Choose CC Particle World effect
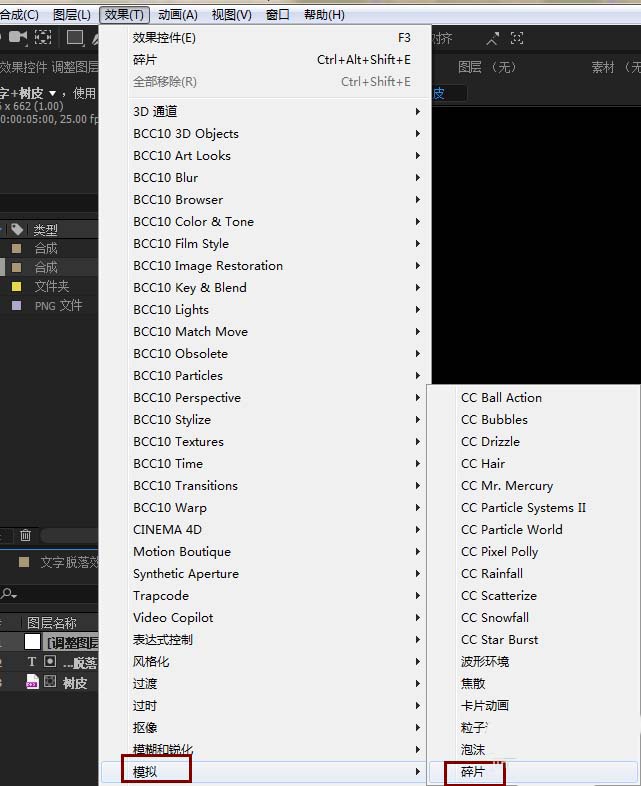This screenshot has height=786, width=641. click(x=534, y=529)
